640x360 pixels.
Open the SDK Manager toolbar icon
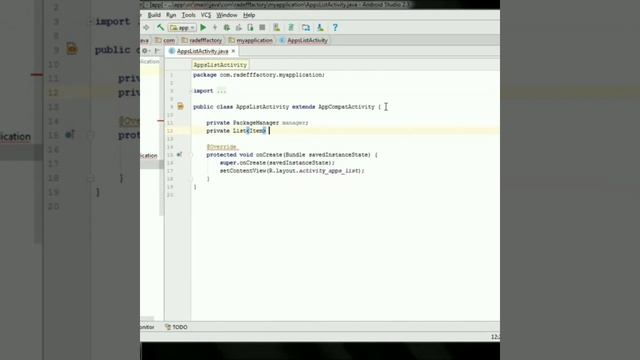(320, 27)
